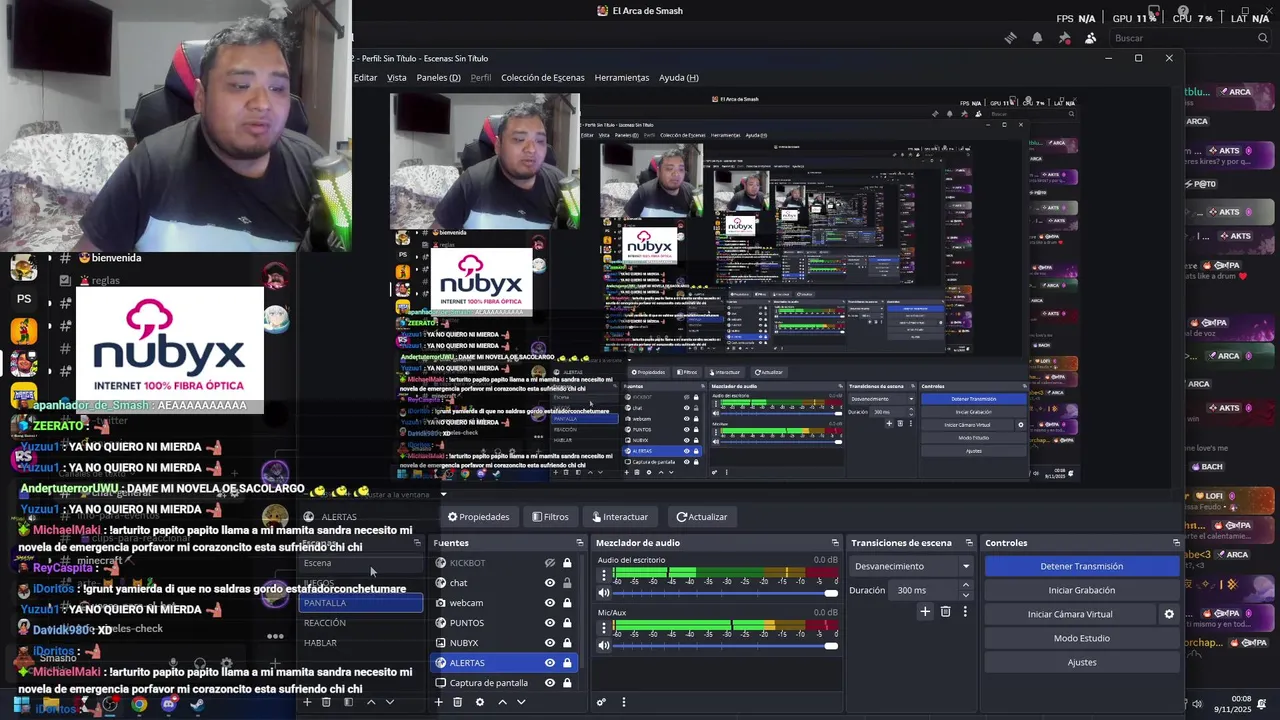This screenshot has height=720, width=1280.
Task: Open the advanced audio properties gear icon in the mixer
Action: pyautogui.click(x=601, y=702)
